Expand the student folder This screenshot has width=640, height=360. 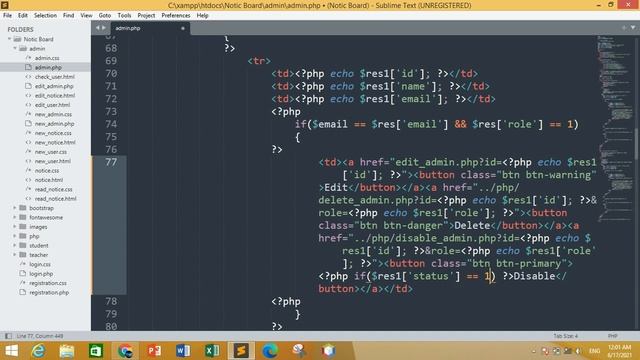coord(15,246)
